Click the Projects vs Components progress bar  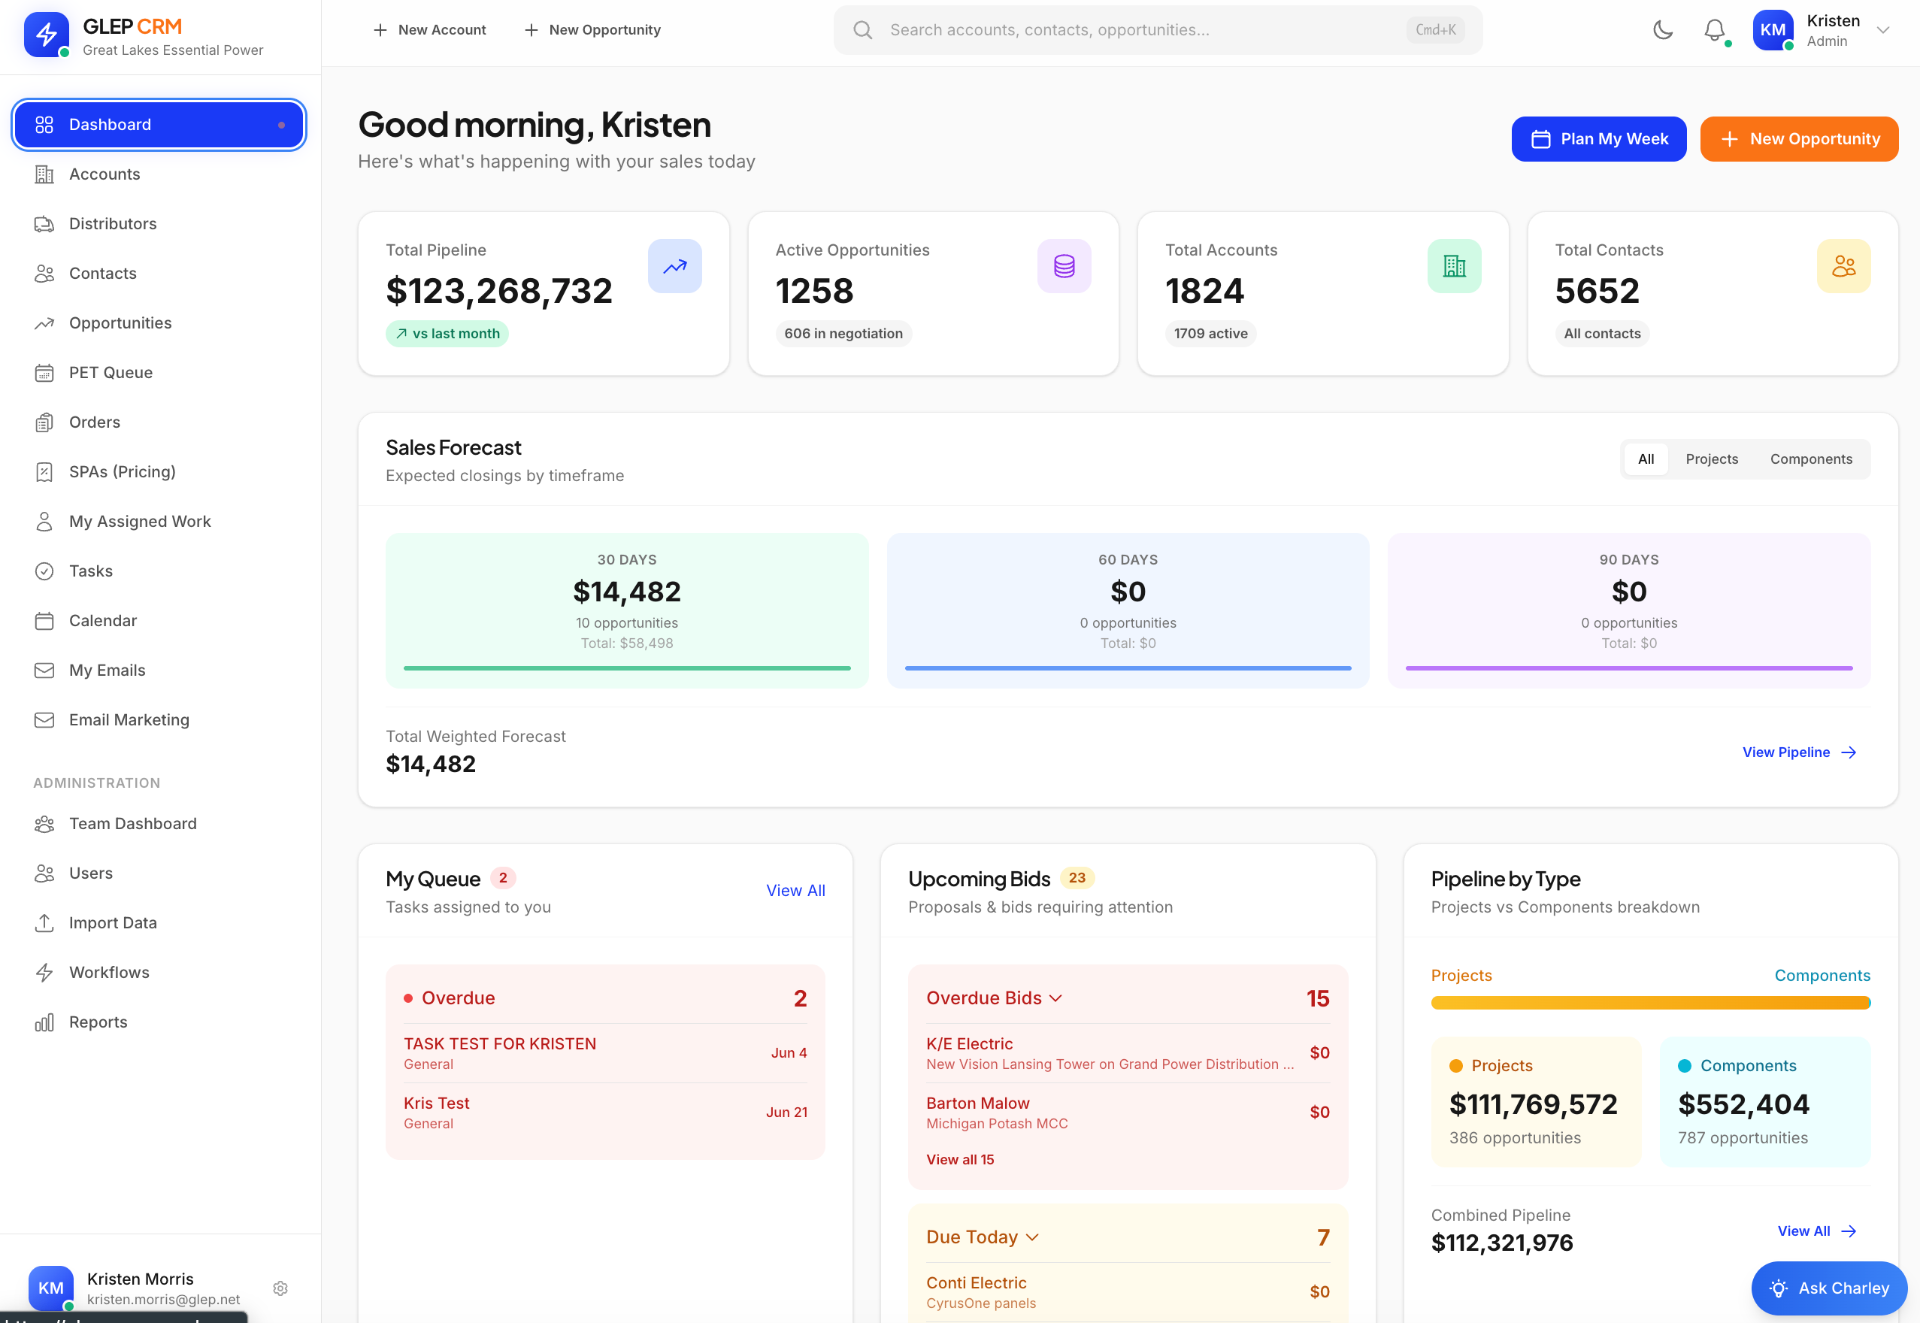1650,1003
